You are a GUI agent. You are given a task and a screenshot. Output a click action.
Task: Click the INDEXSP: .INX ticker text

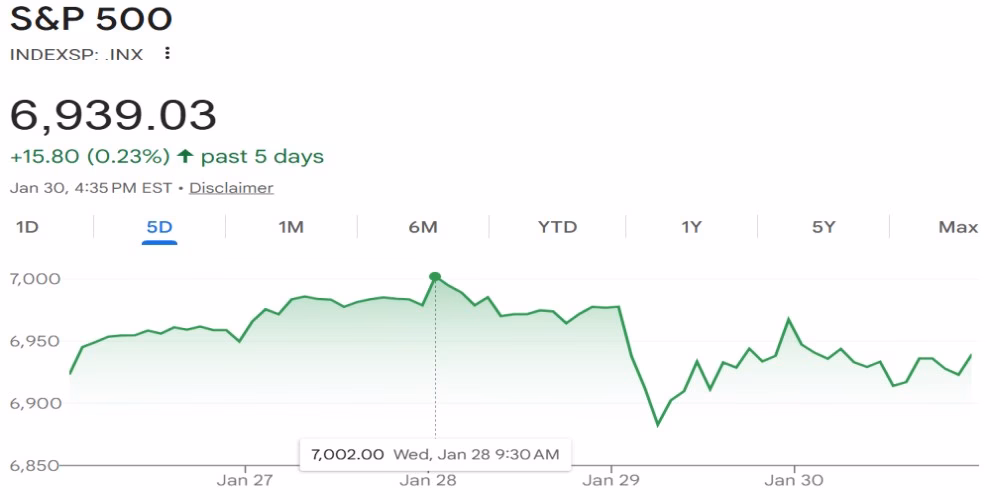coord(76,54)
